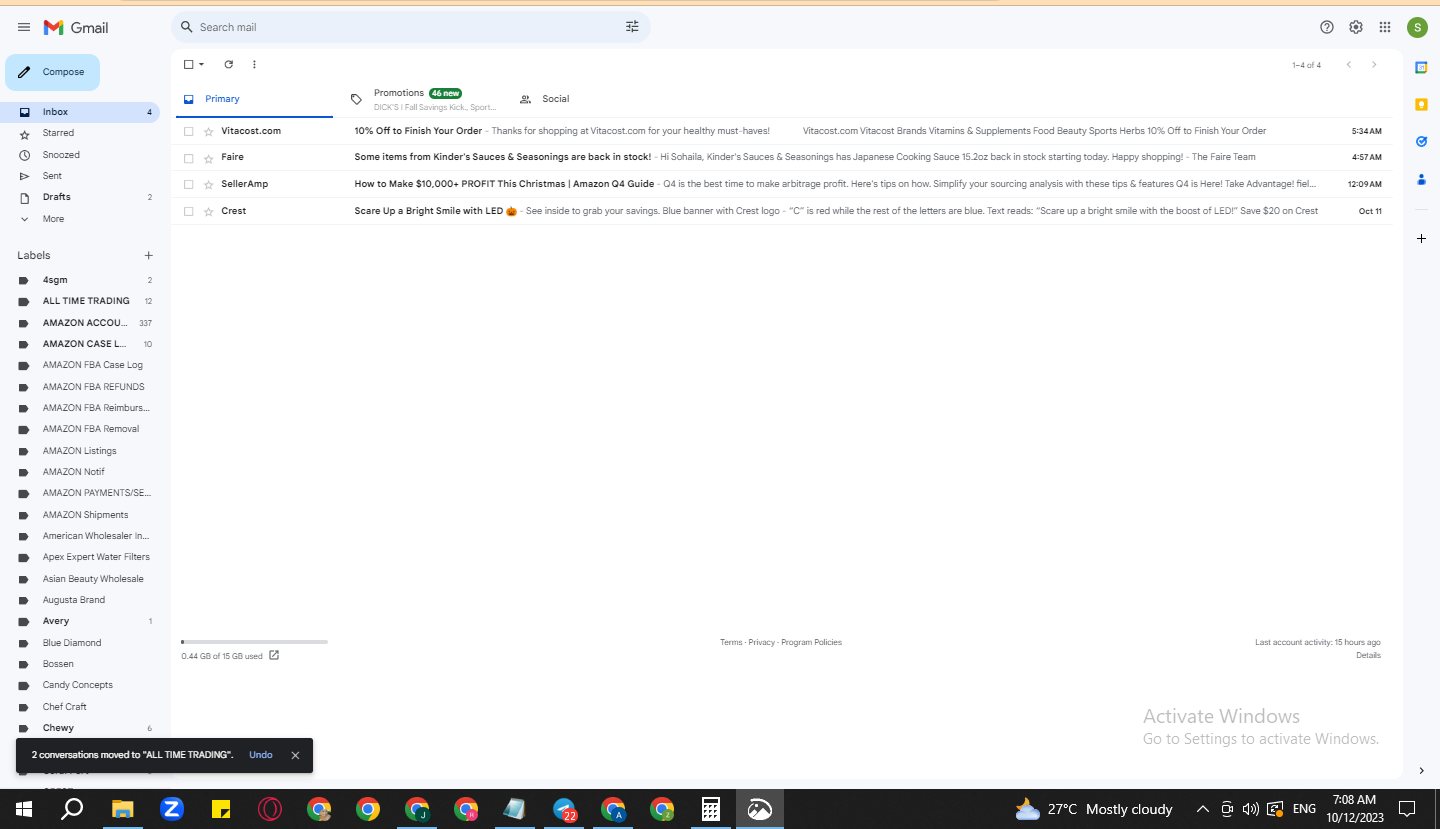Click the magnifier search icon in Gmail
The image size is (1440, 829).
coord(186,27)
